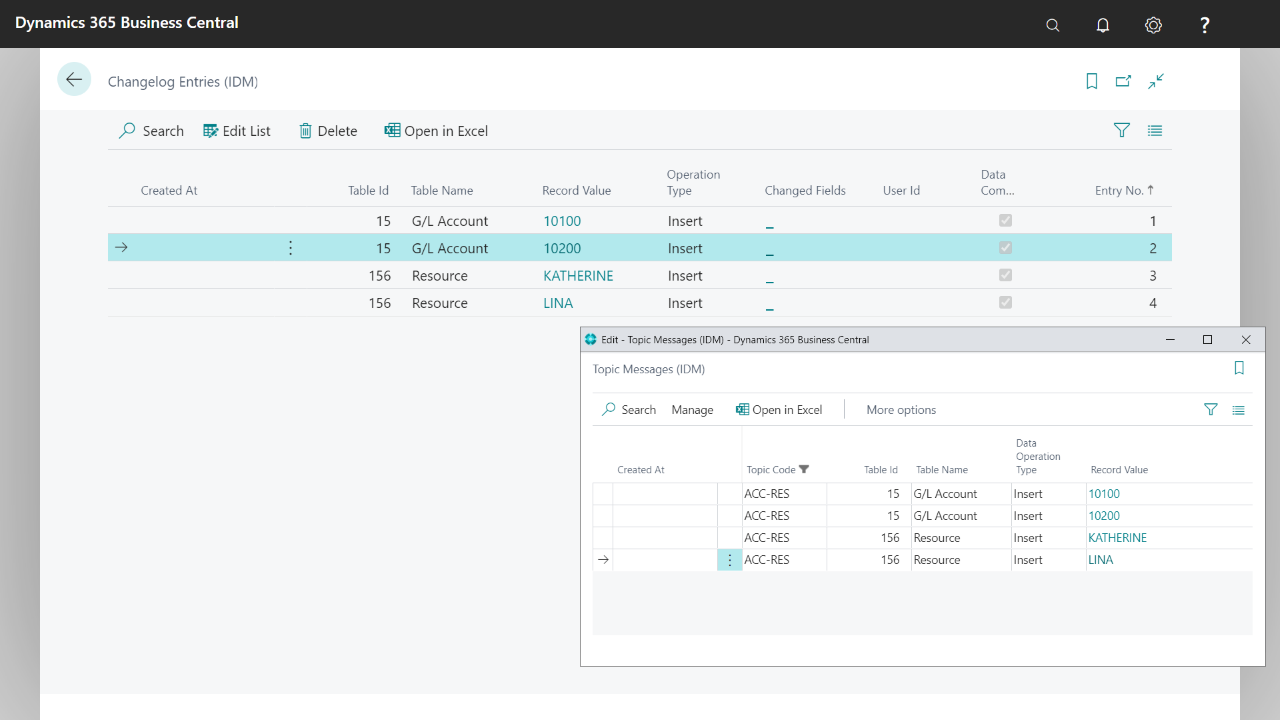This screenshot has width=1280, height=720.
Task: Click Edit List in Changelog Entries
Action: (x=237, y=131)
